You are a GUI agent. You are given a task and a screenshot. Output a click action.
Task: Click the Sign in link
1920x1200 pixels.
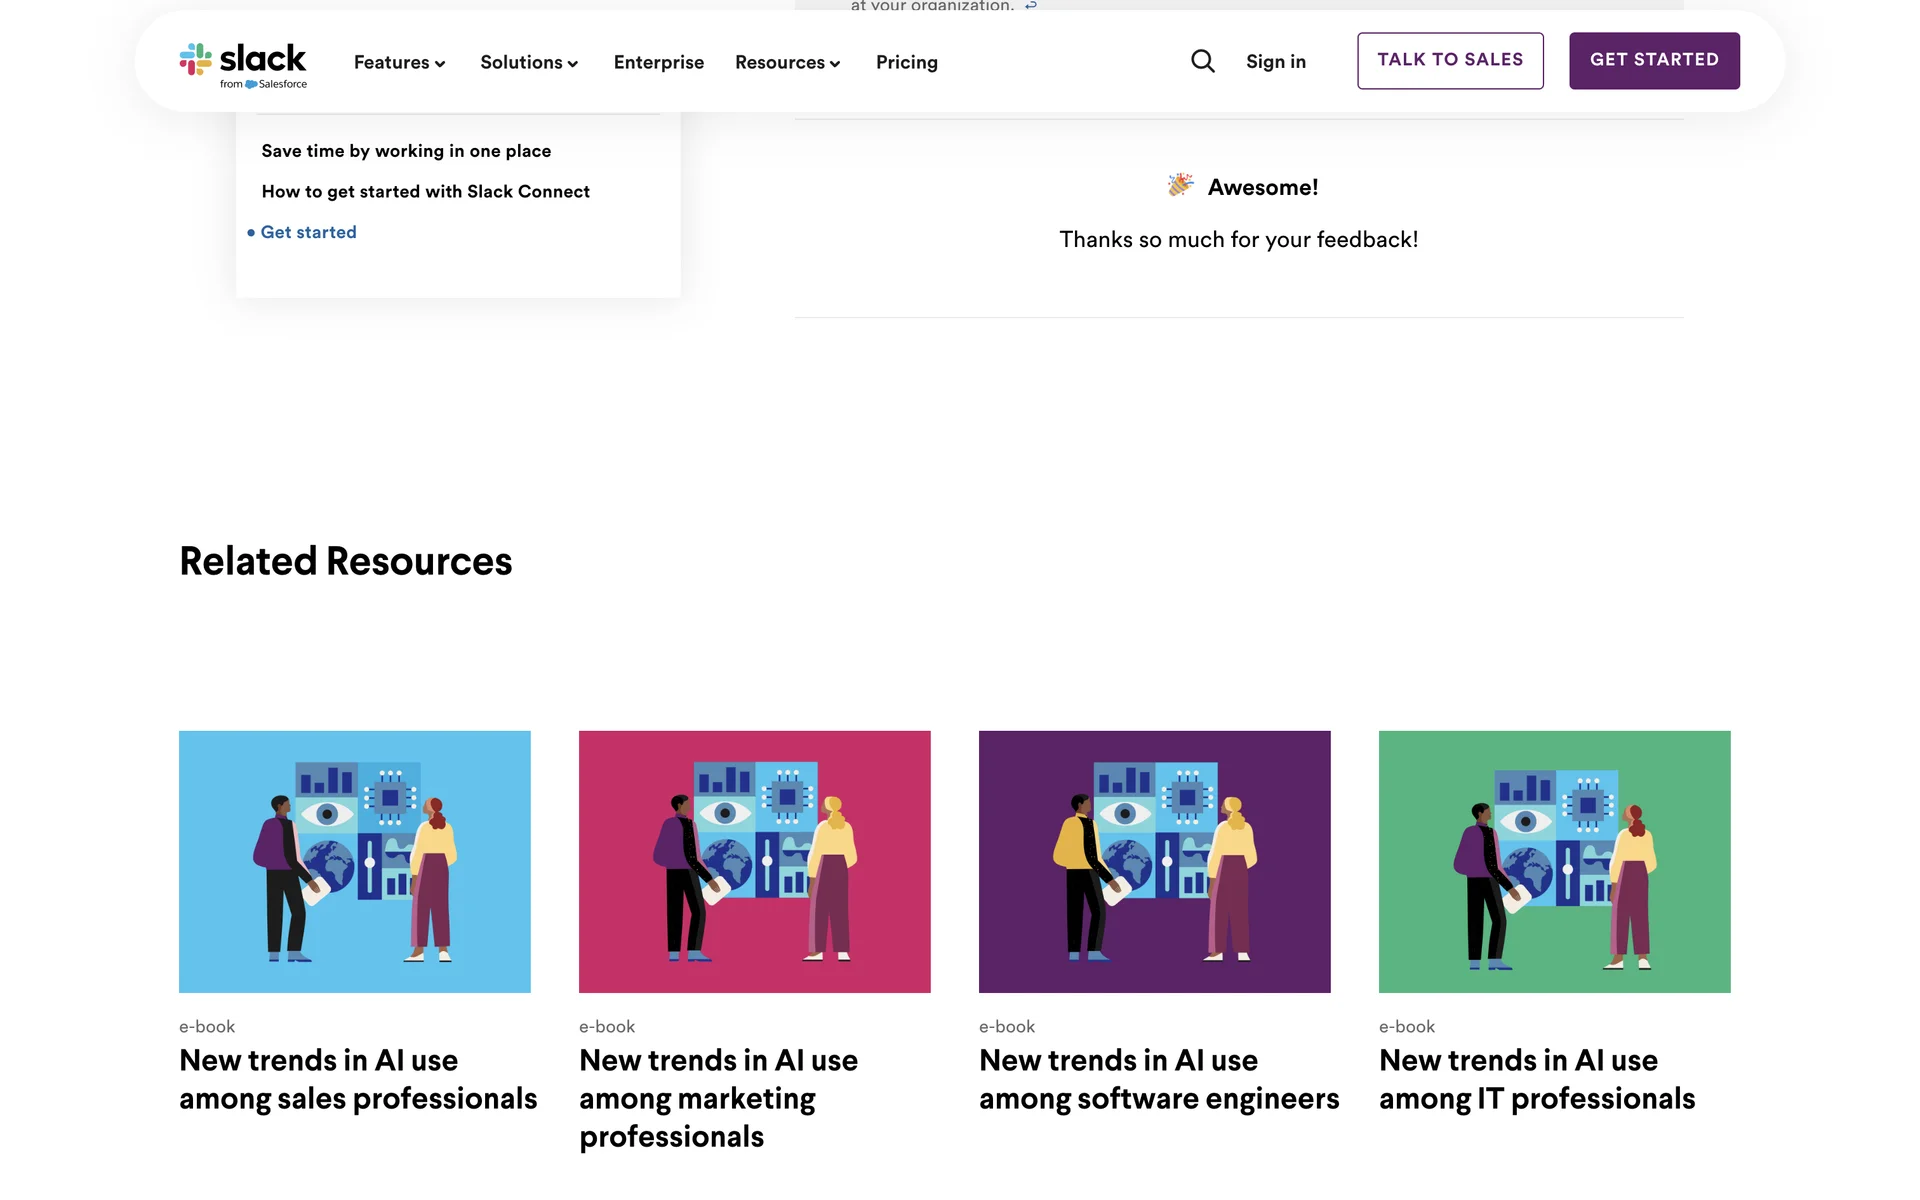pos(1275,62)
